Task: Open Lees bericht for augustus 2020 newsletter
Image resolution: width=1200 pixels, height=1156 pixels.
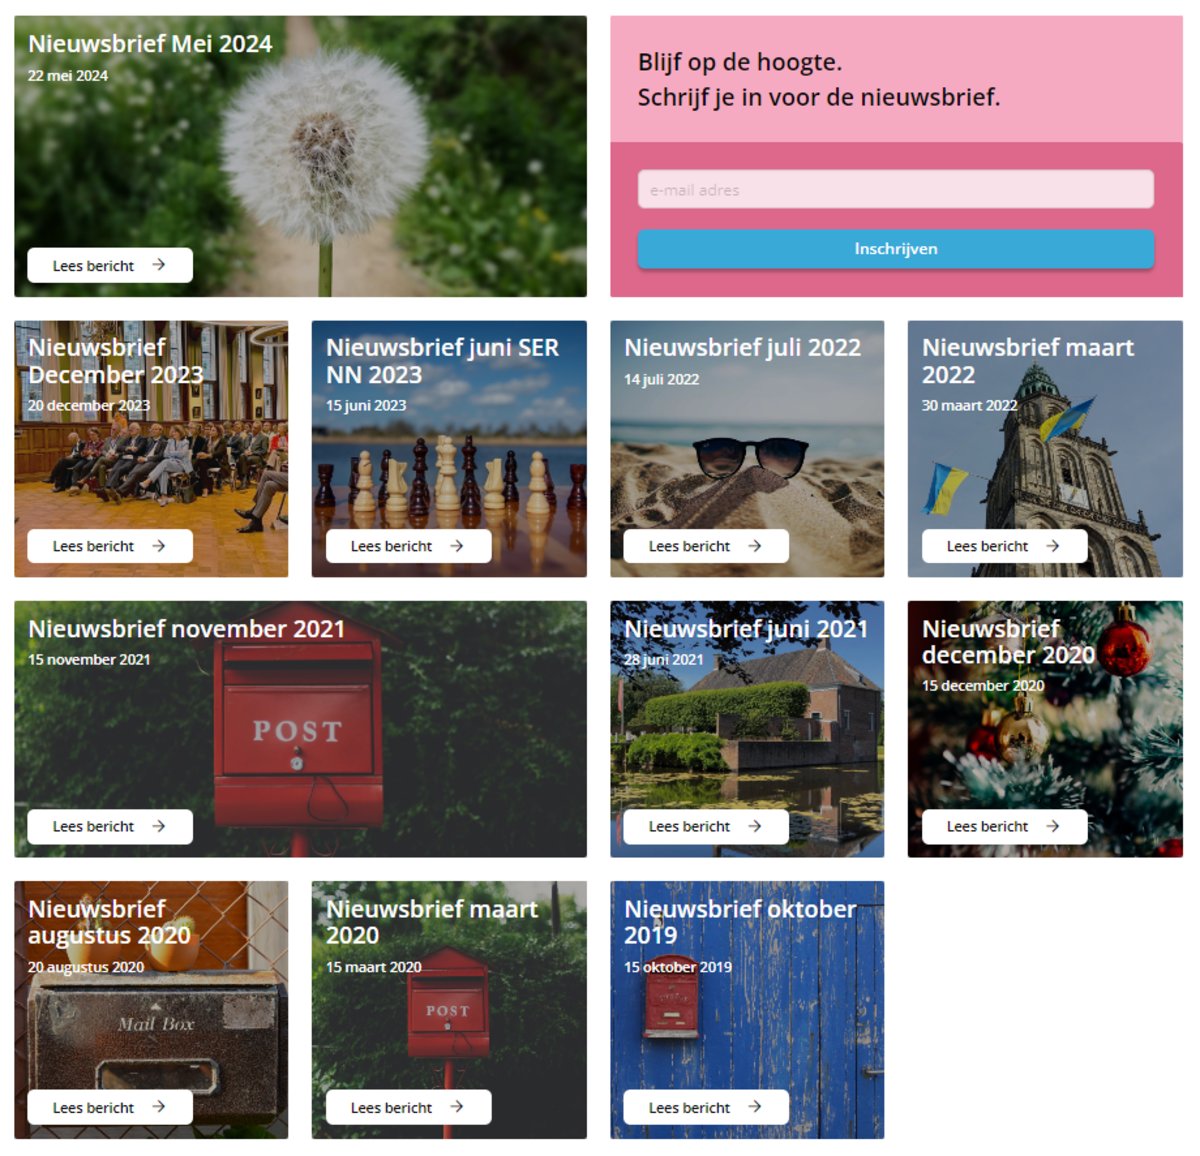Action: [x=110, y=1107]
